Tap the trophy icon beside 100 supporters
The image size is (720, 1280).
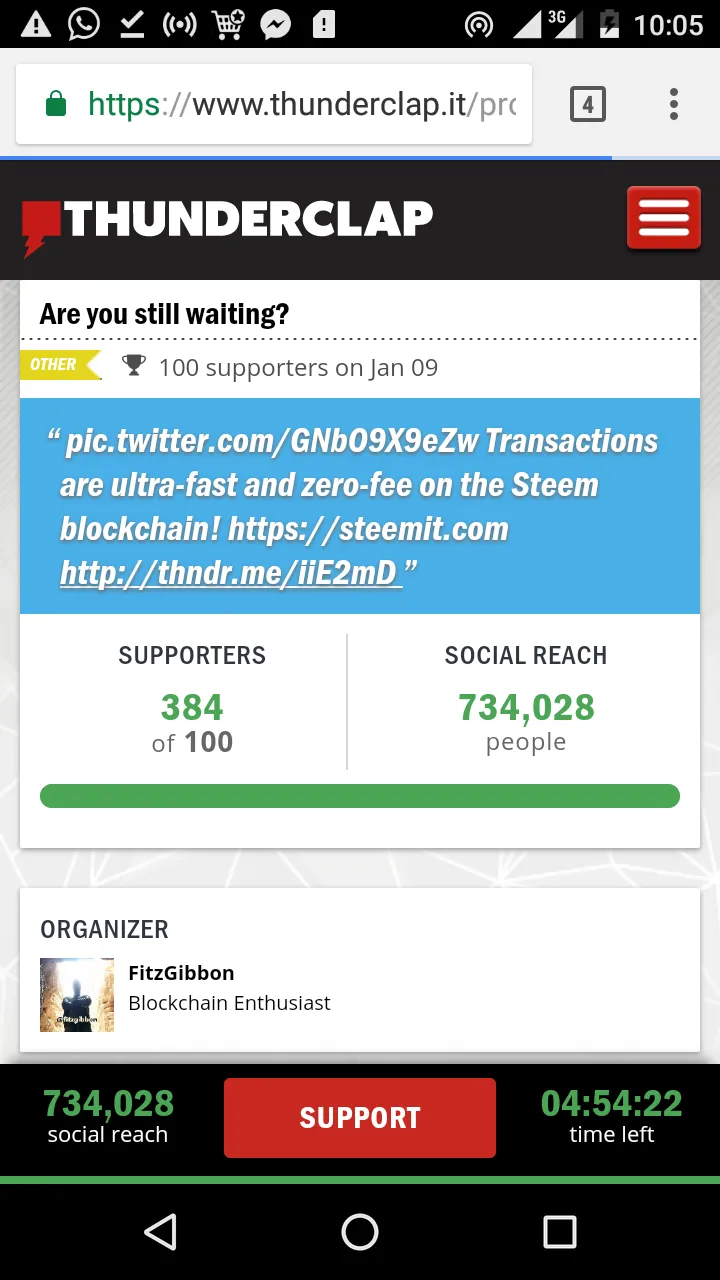coord(133,366)
